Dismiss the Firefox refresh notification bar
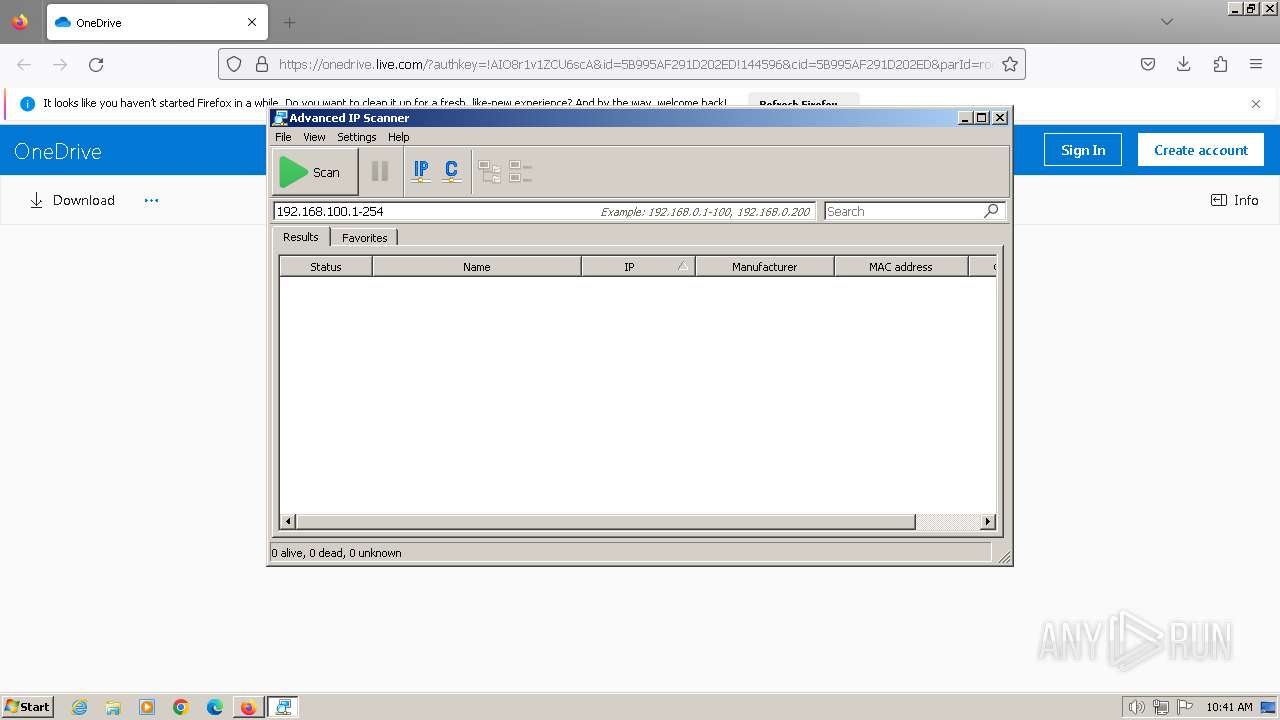 (1256, 103)
